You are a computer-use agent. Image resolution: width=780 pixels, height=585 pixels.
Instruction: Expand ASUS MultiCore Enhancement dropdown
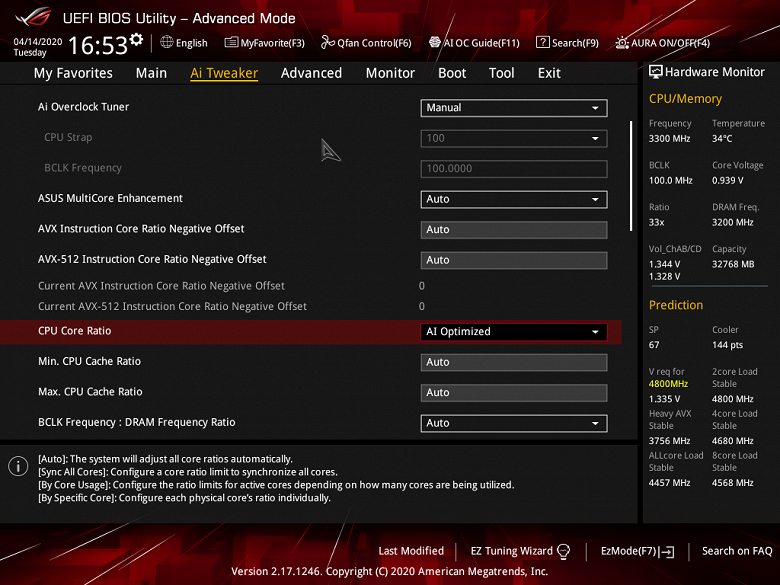click(514, 199)
